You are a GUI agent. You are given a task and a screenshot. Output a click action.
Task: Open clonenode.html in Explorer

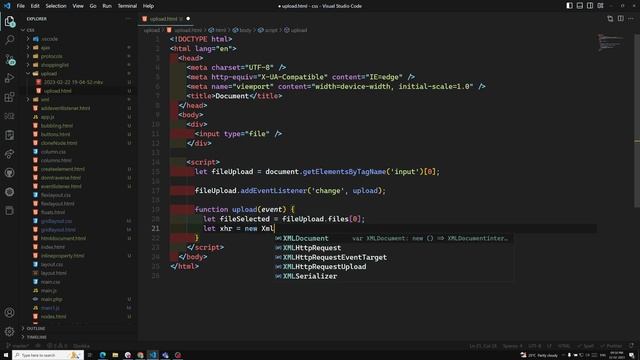(78, 143)
